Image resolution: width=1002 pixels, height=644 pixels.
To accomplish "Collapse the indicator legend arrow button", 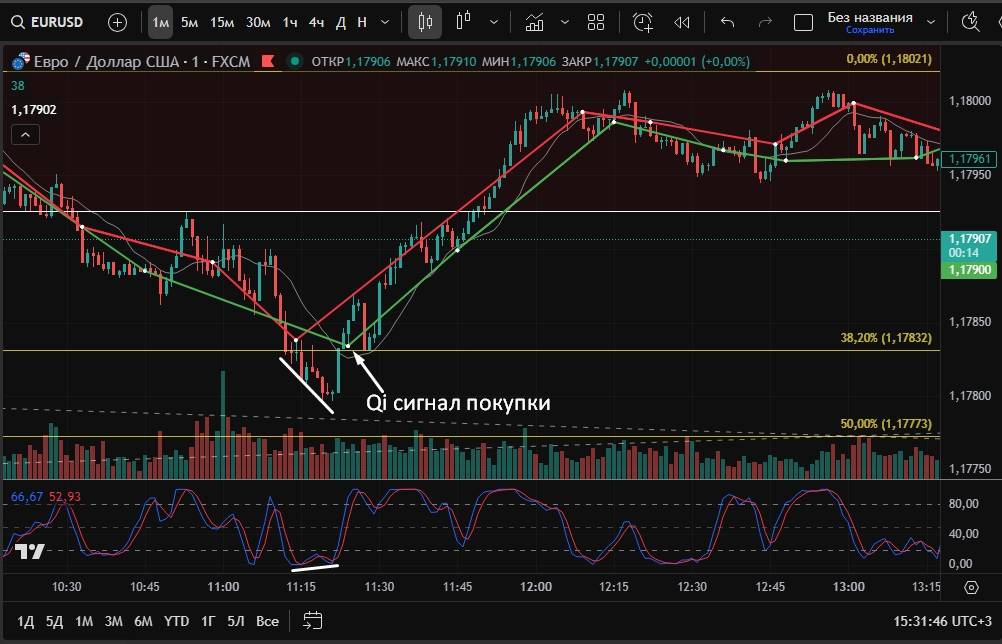I will (x=25, y=135).
